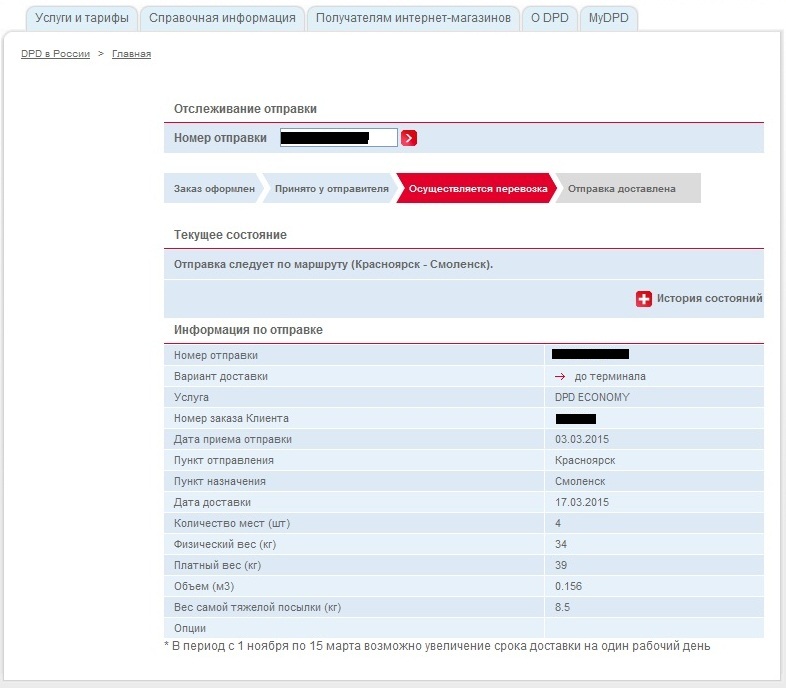The width and height of the screenshot is (786, 688).
Task: Click the Физический вес value 34
Action: pos(560,544)
